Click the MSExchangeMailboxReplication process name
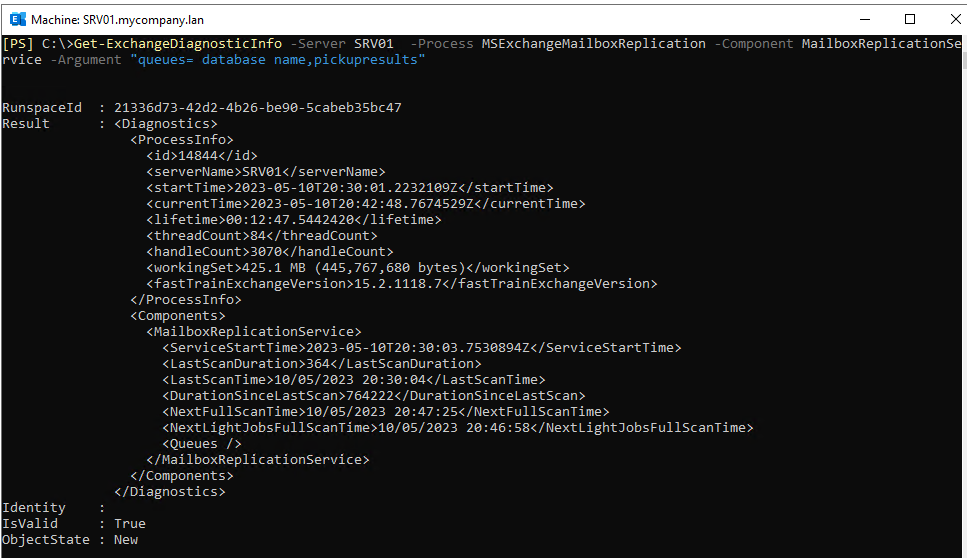Viewport: 967px width, 558px height. click(x=593, y=44)
